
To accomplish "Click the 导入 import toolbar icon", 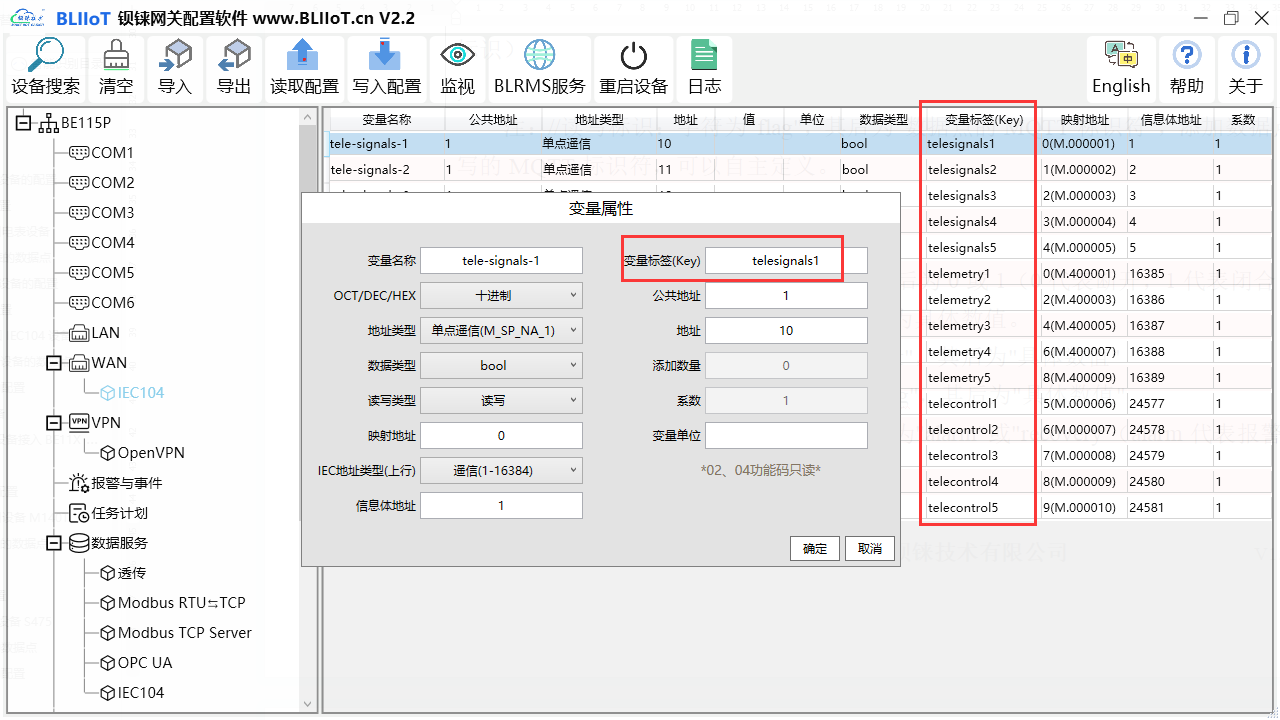I will click(x=175, y=55).
